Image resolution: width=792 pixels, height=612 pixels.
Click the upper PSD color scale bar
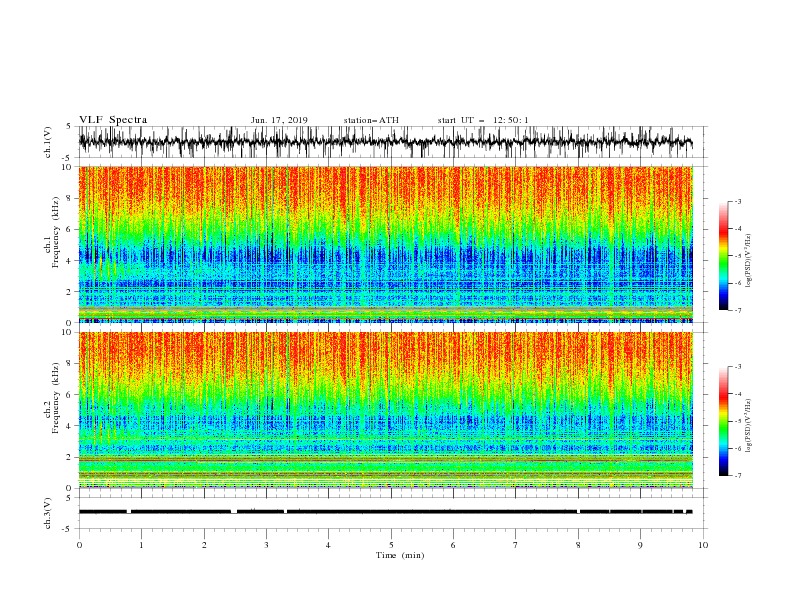coord(723,256)
